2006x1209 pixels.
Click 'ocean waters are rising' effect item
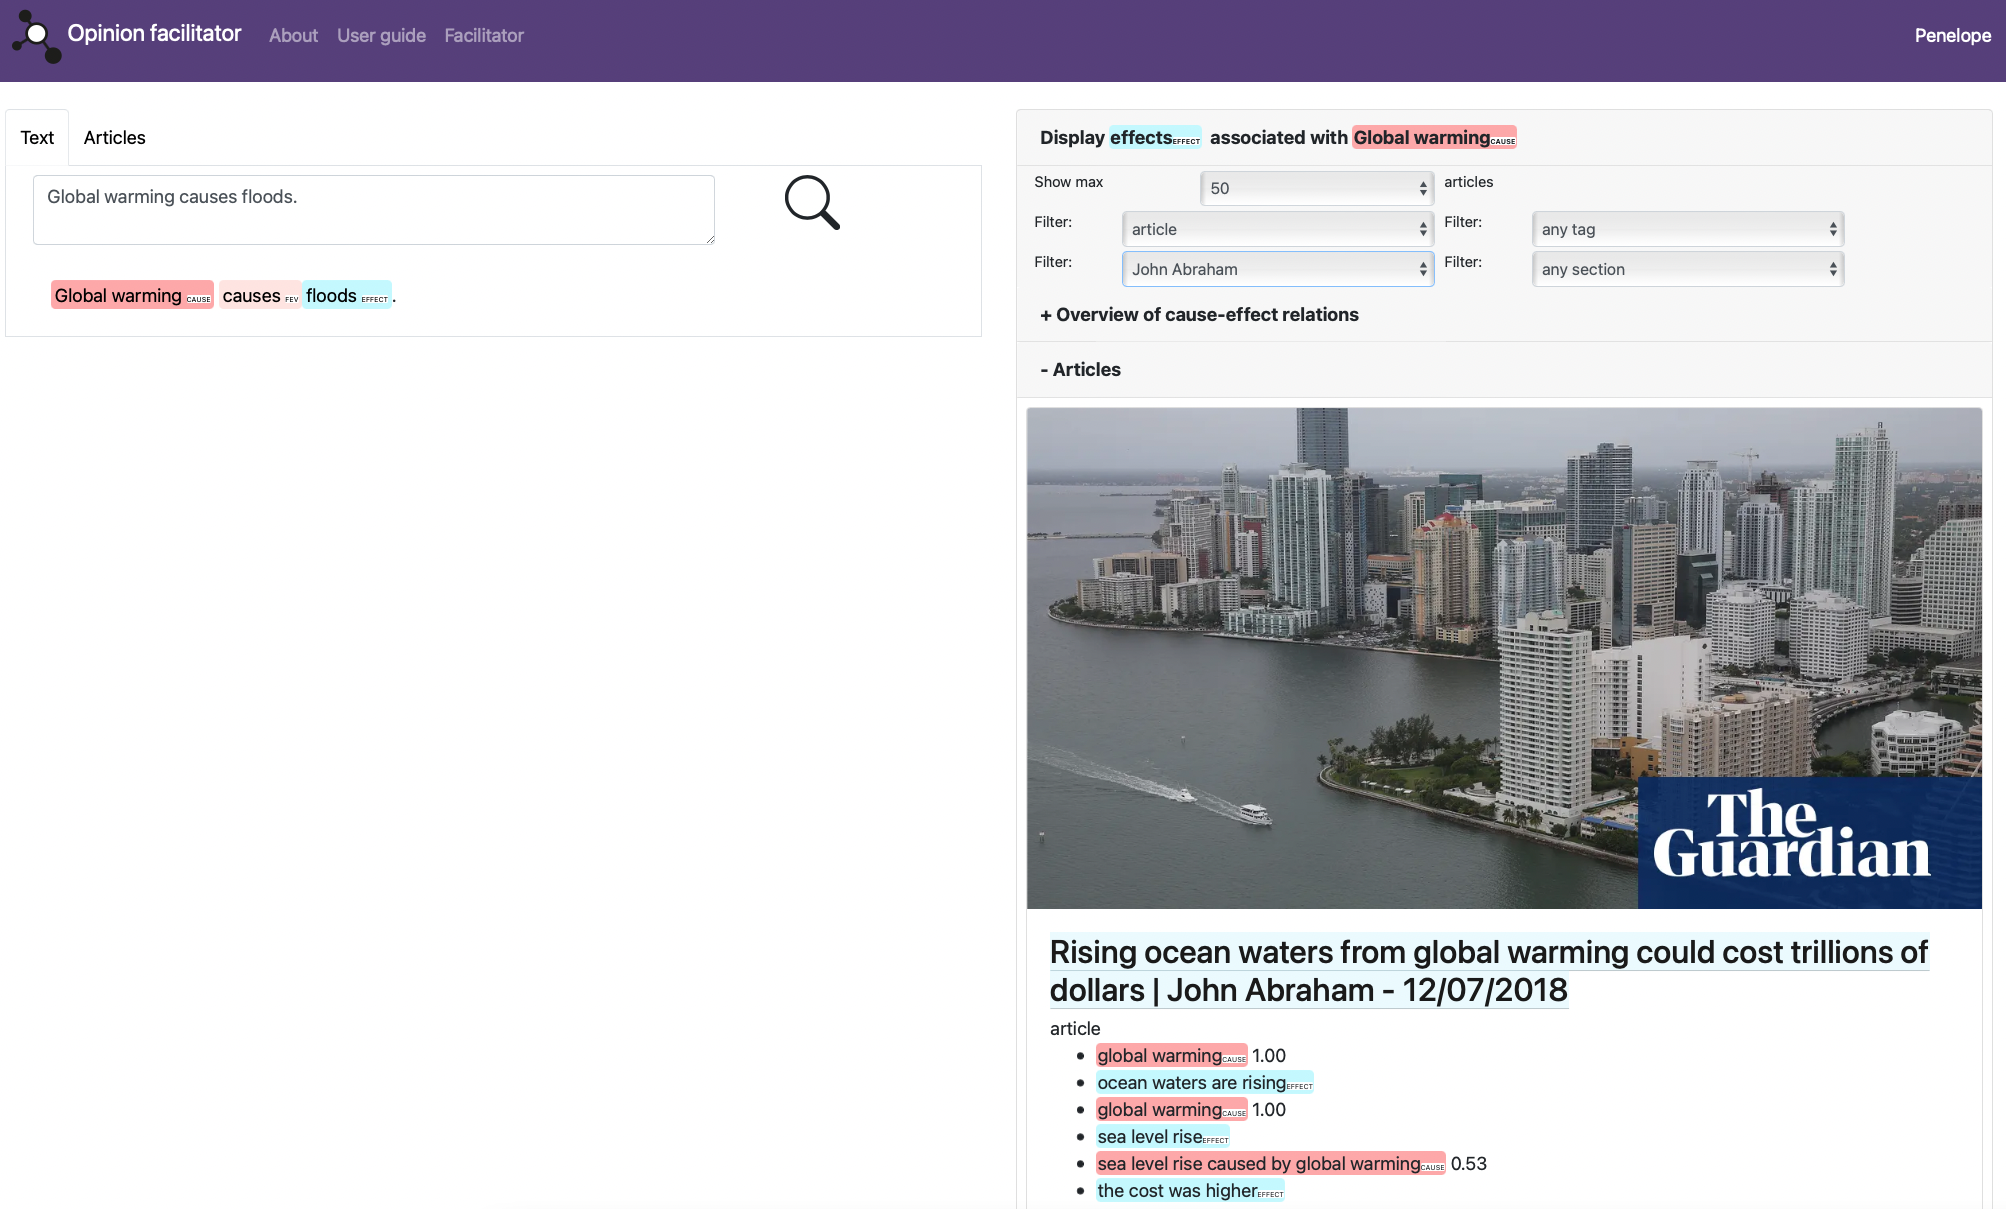[1204, 1083]
